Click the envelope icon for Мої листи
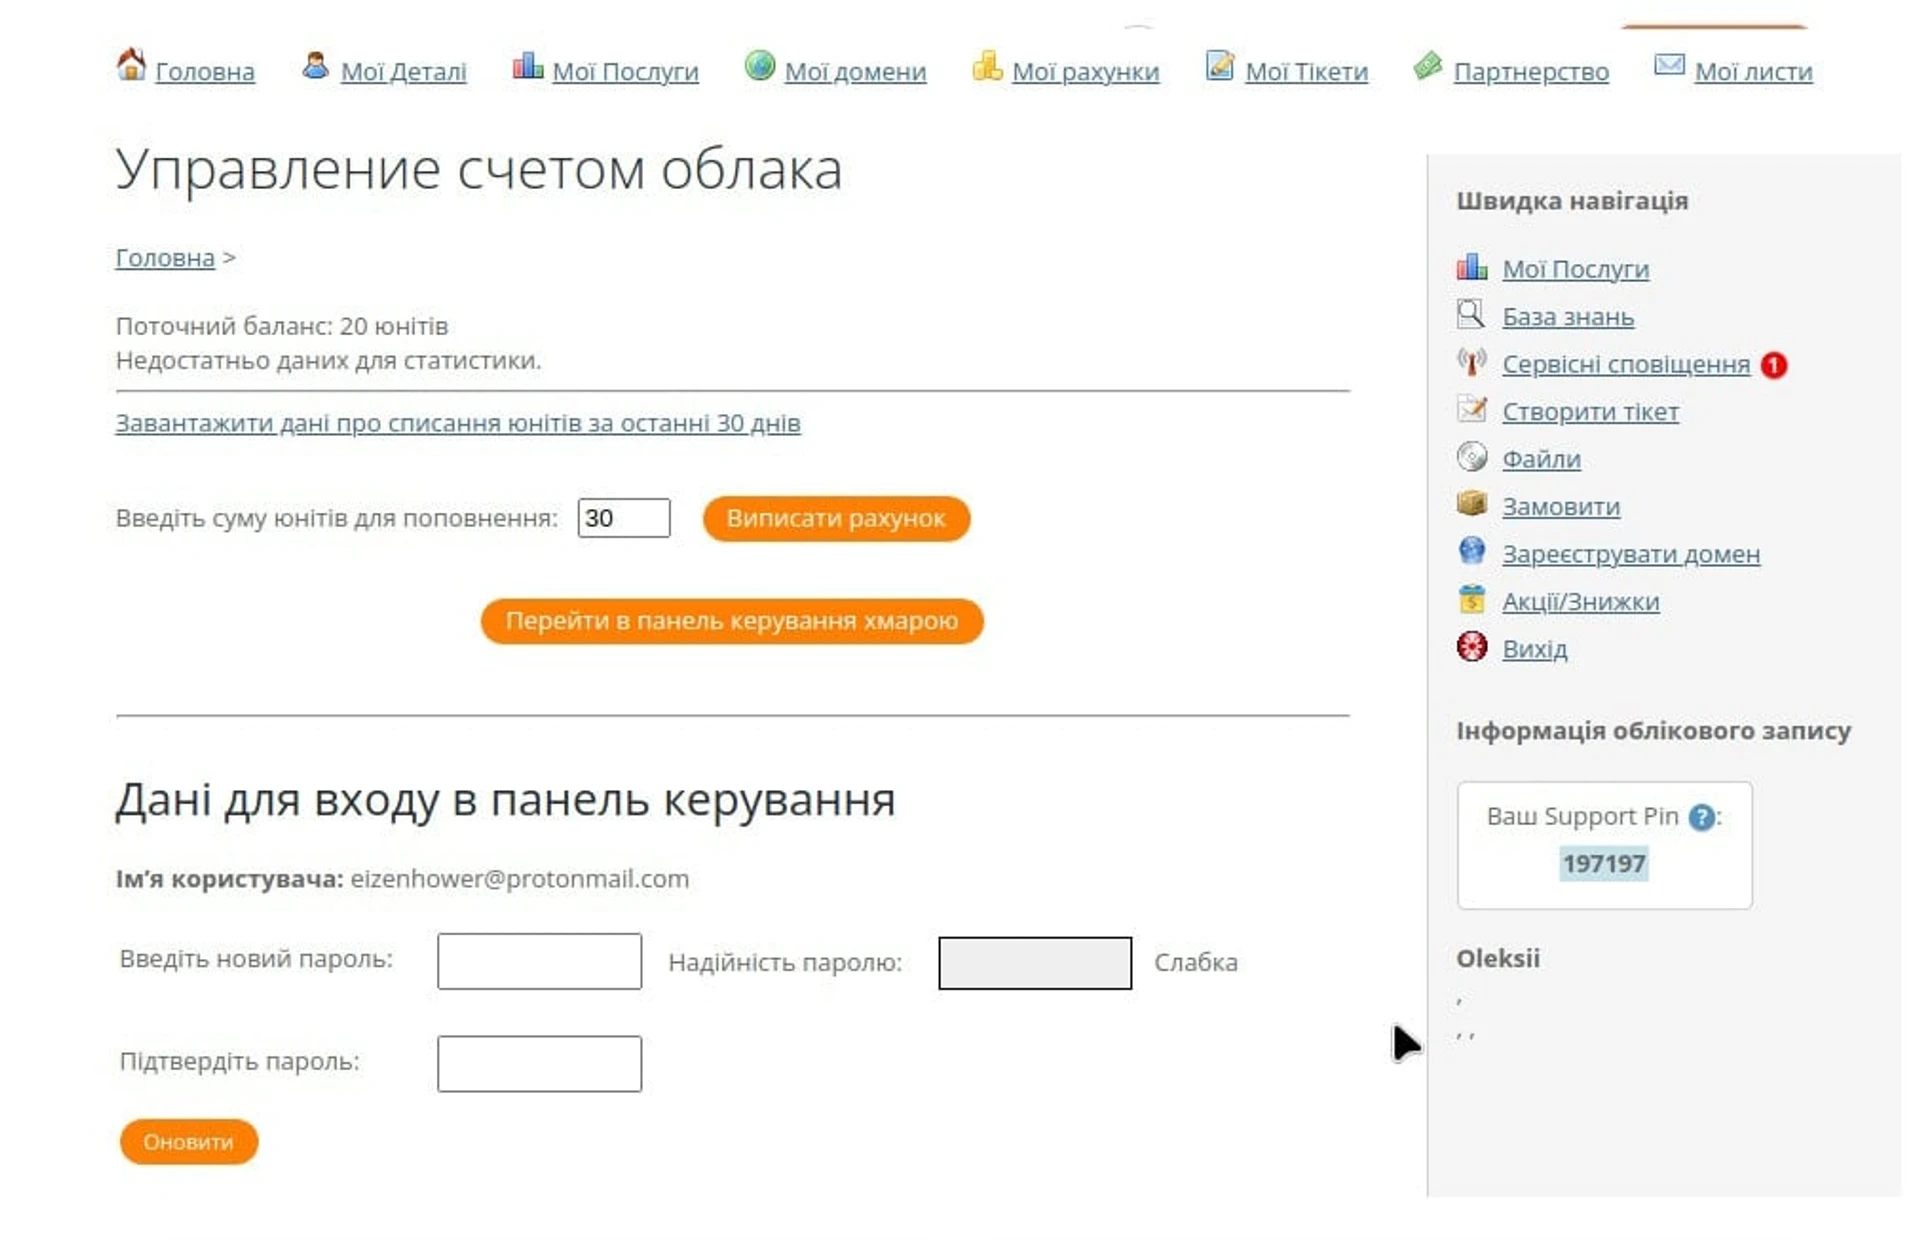 coord(1669,65)
